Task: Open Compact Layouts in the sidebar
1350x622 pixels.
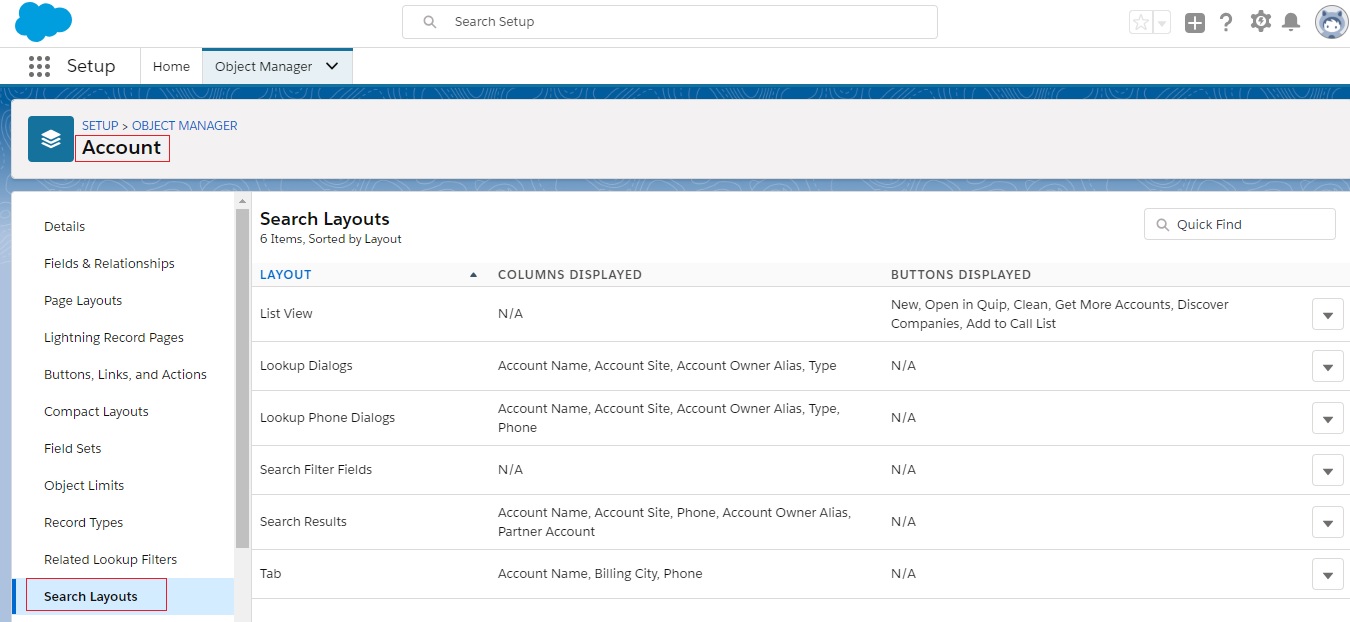Action: pyautogui.click(x=96, y=411)
